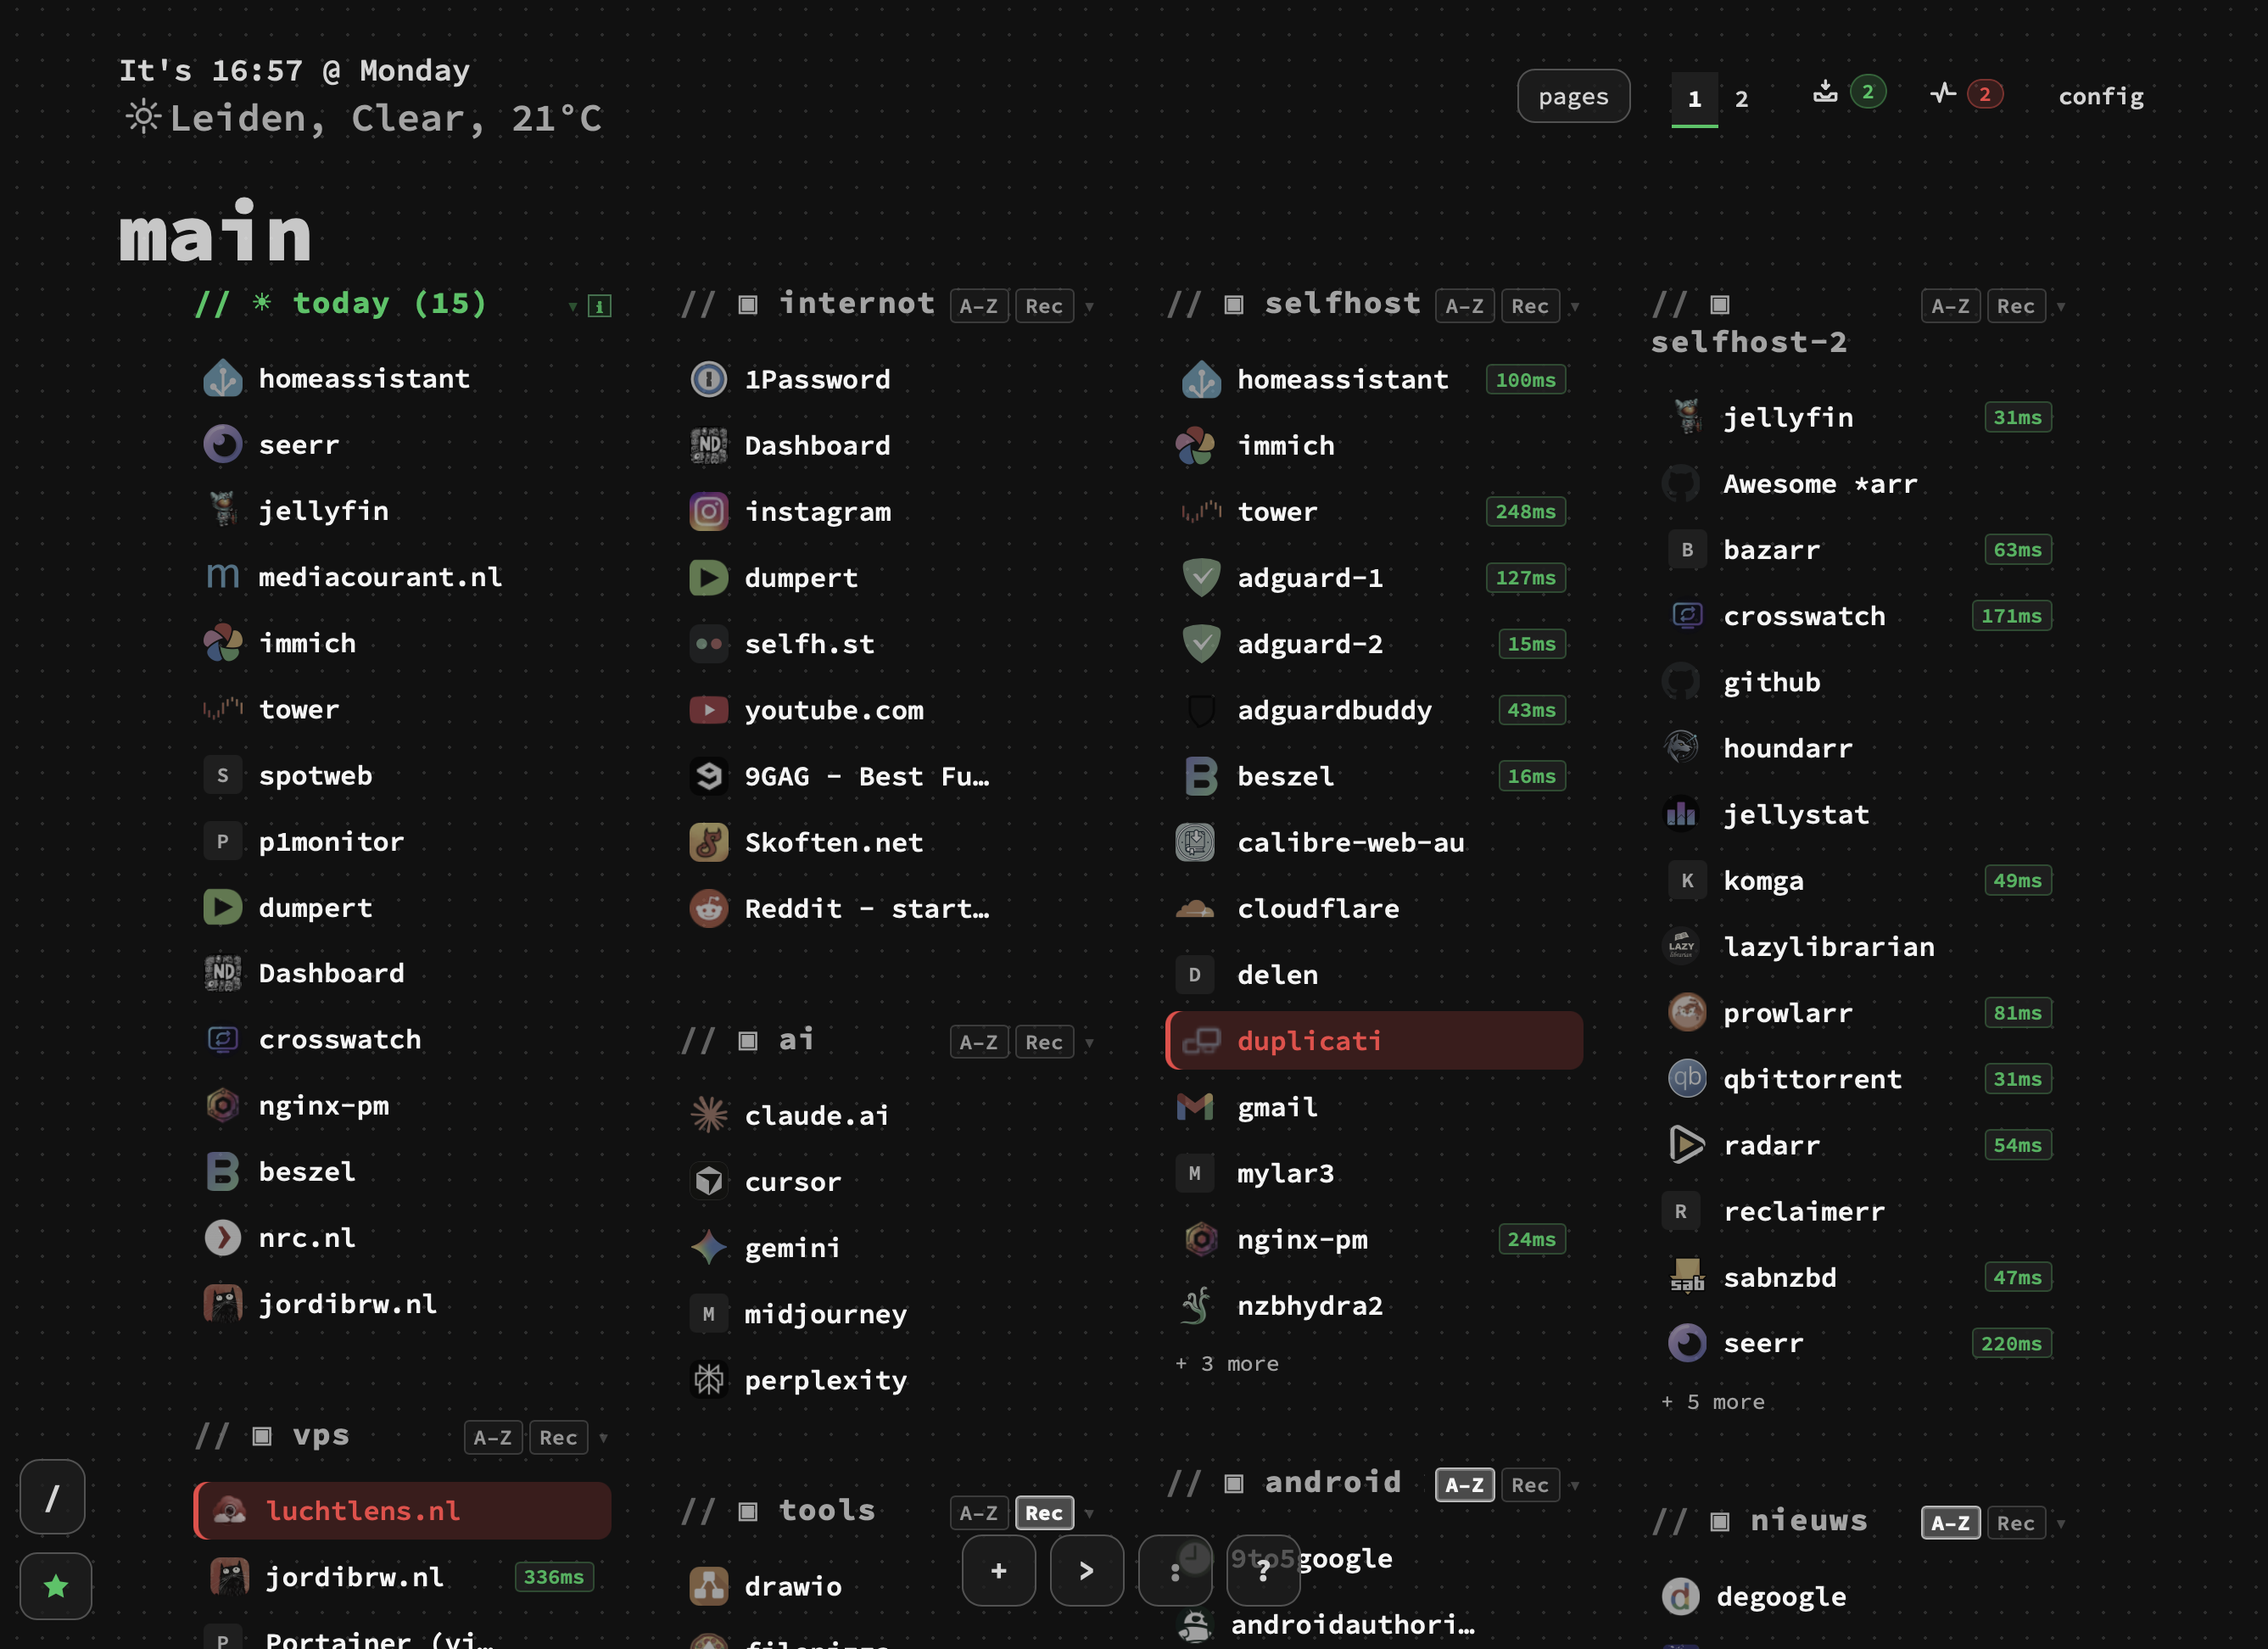Open the config menu
The height and width of the screenshot is (1649, 2268).
(2101, 96)
